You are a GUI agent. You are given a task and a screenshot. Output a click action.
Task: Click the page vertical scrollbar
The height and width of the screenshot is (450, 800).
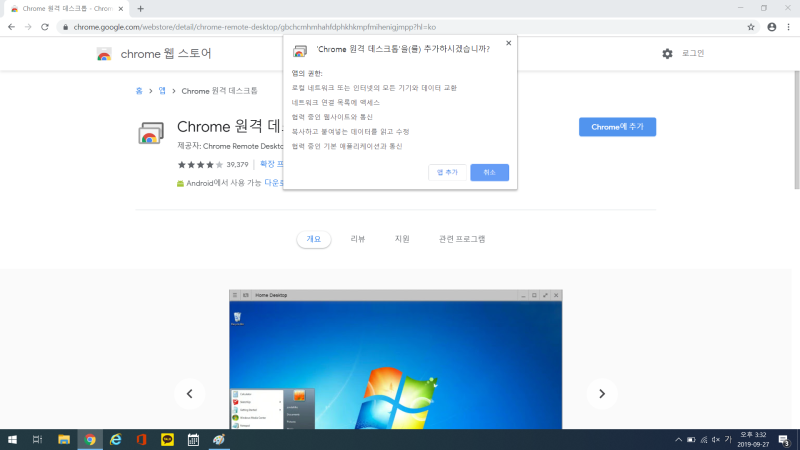point(796,130)
